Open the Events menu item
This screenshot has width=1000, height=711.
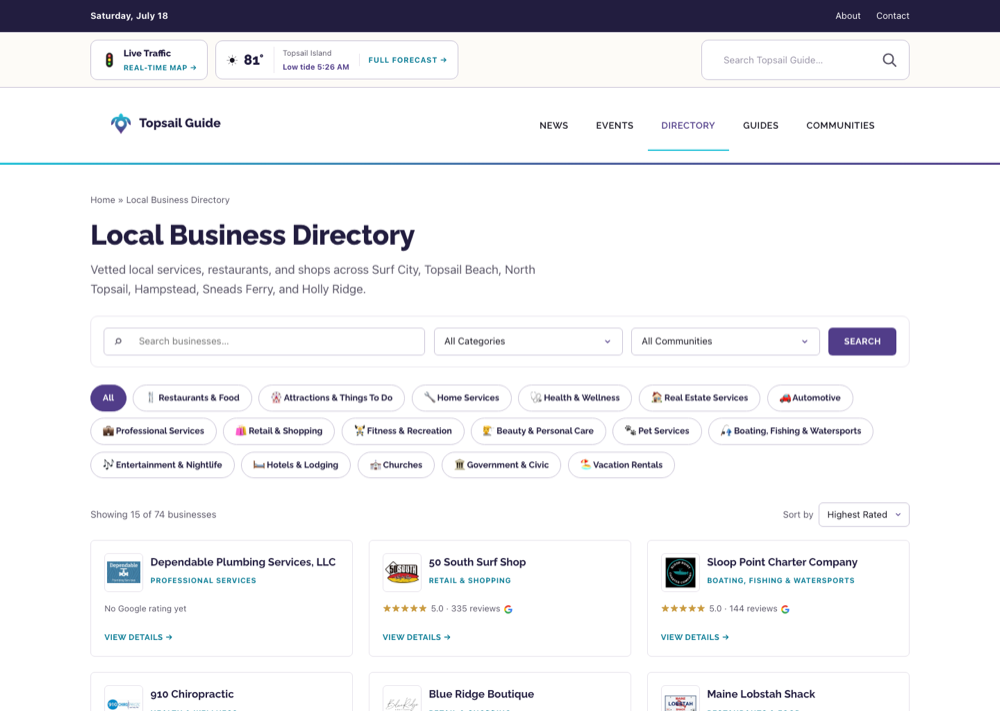[614, 126]
